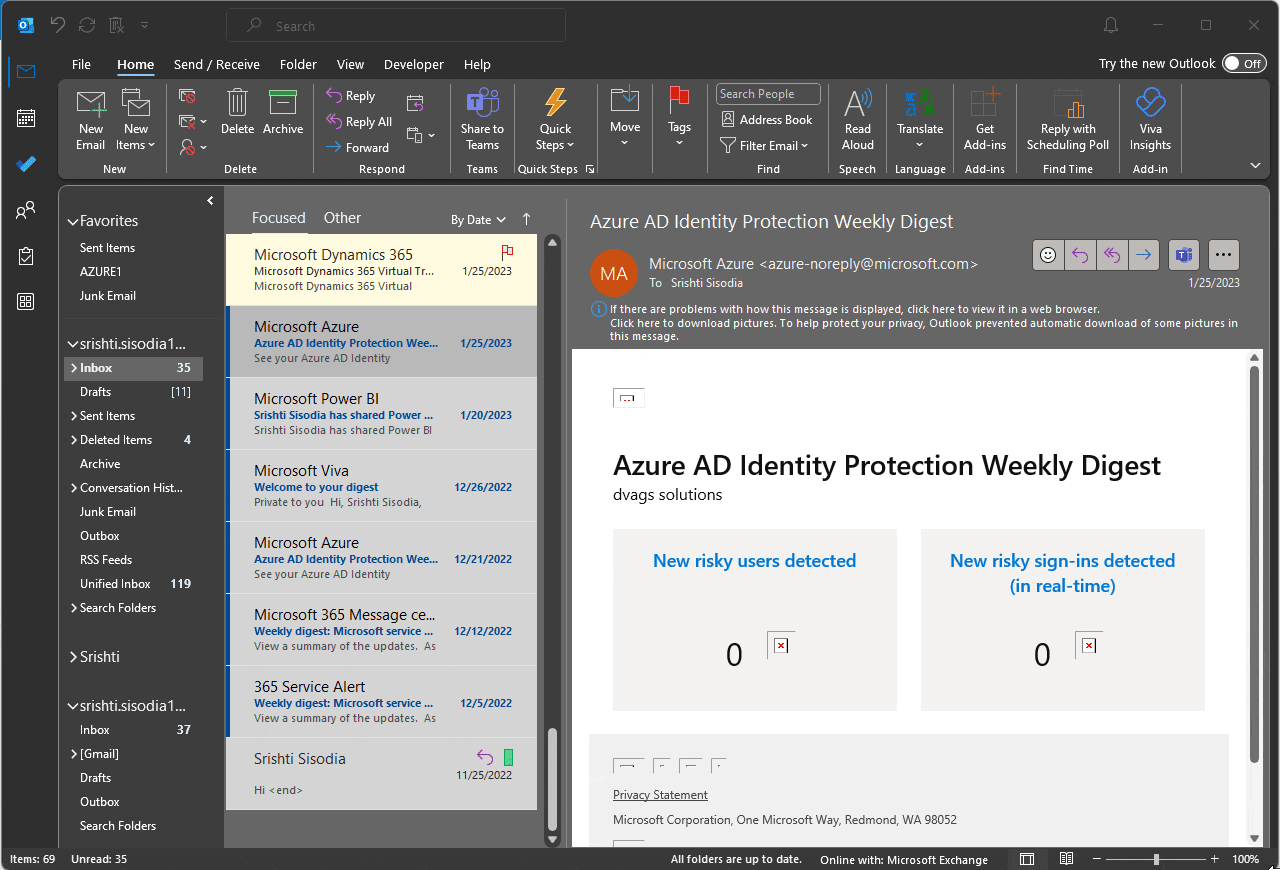Open the Address Book

767,120
